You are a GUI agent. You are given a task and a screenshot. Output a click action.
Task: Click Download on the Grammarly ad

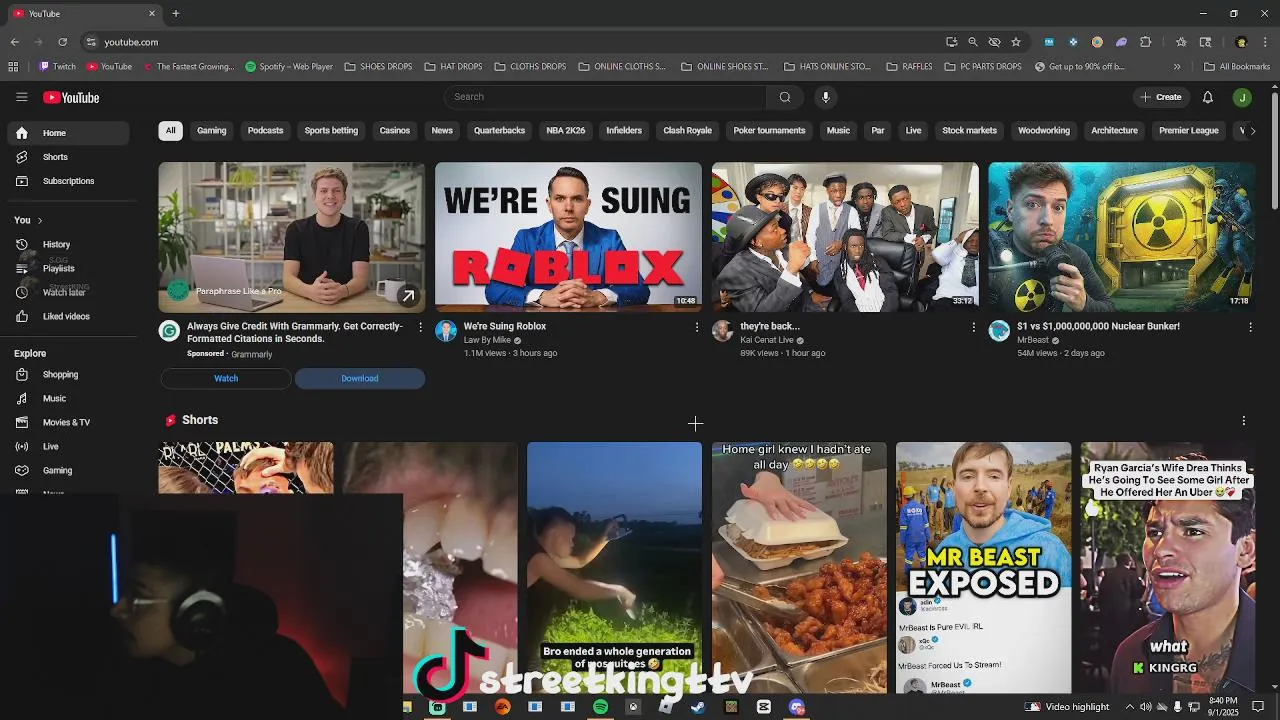click(x=359, y=378)
